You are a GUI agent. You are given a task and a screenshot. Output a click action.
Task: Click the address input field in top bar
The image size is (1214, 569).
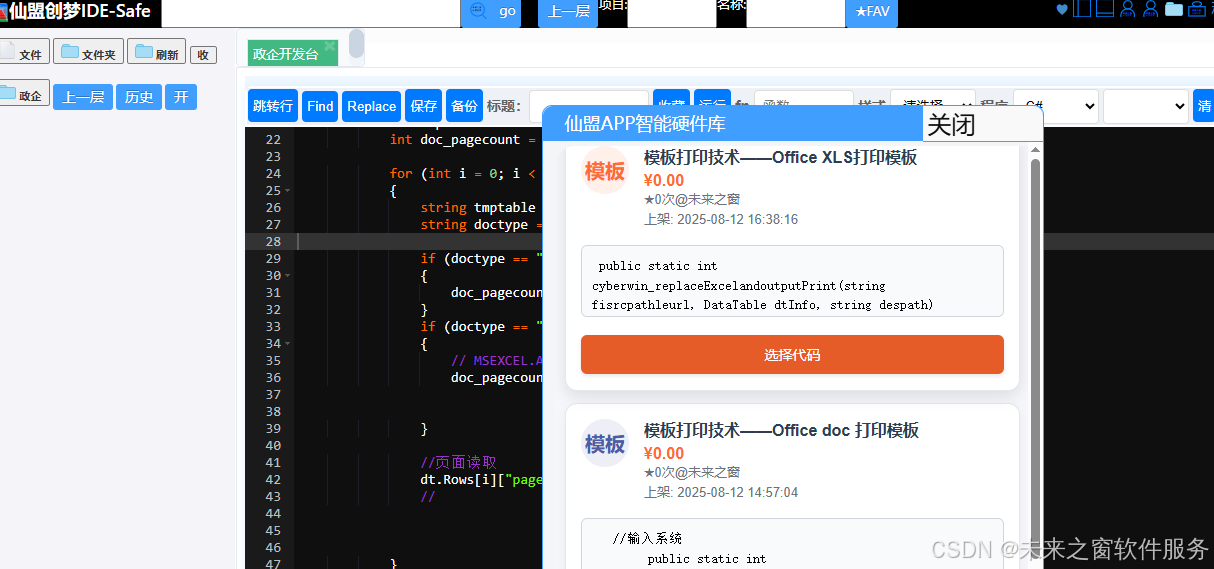click(310, 12)
